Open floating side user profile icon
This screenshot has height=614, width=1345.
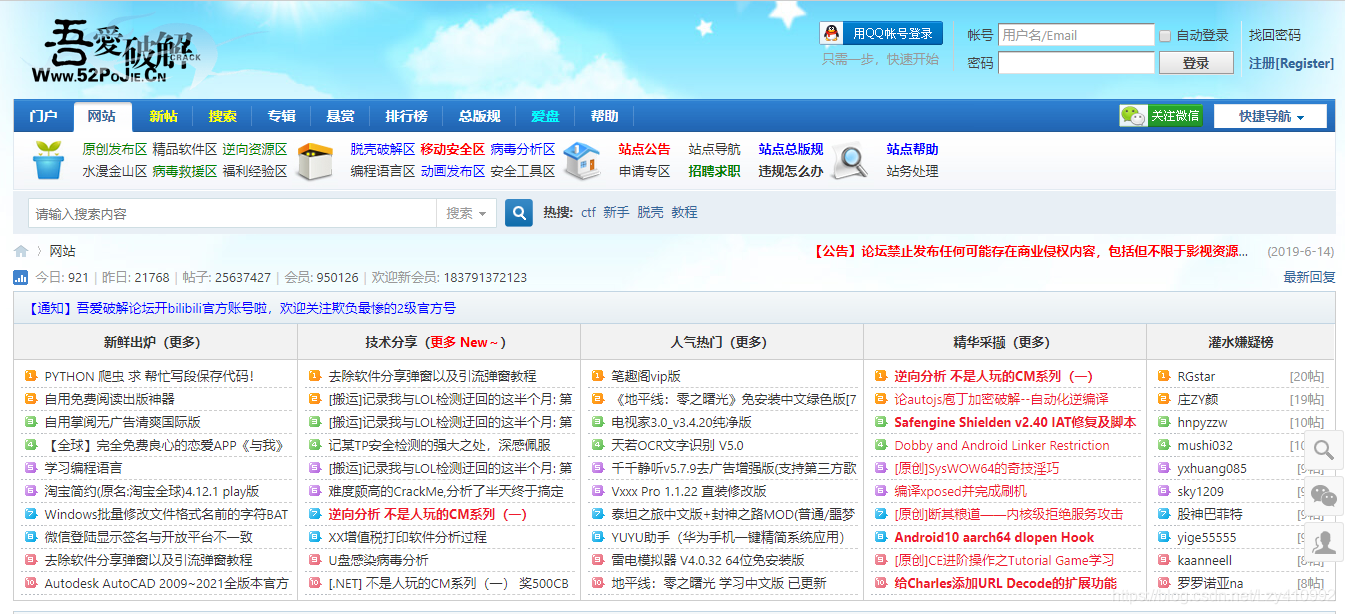click(1324, 542)
